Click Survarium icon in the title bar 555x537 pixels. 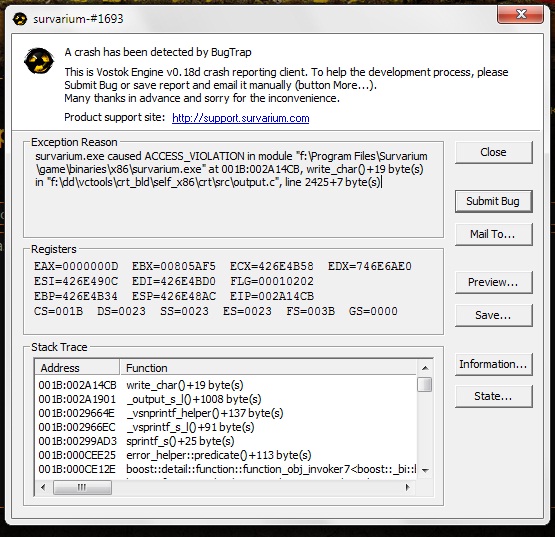pyautogui.click(x=20, y=19)
